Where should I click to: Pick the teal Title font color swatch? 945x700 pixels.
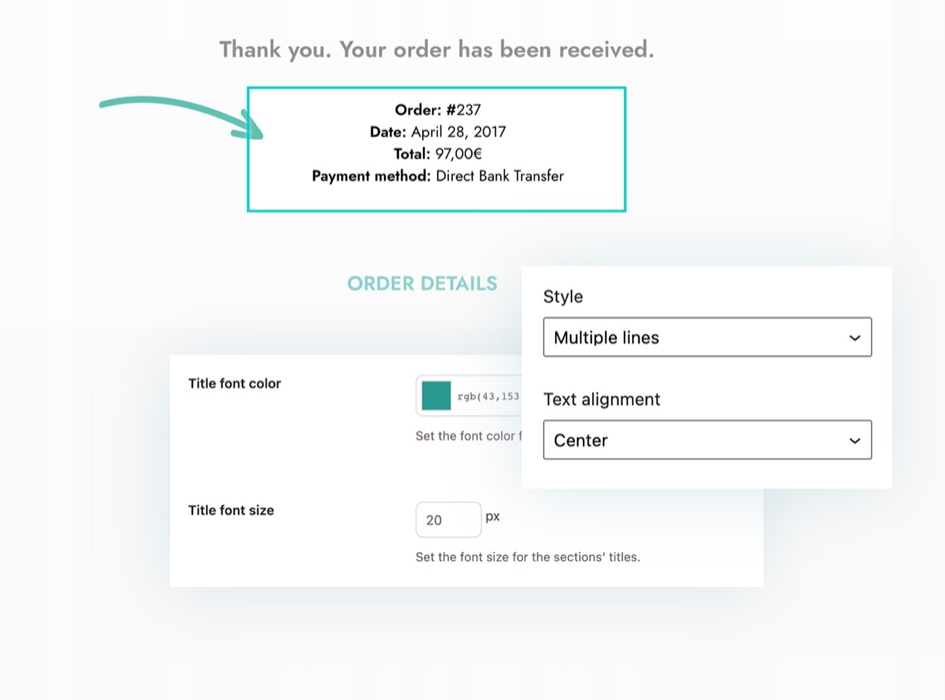(x=436, y=396)
